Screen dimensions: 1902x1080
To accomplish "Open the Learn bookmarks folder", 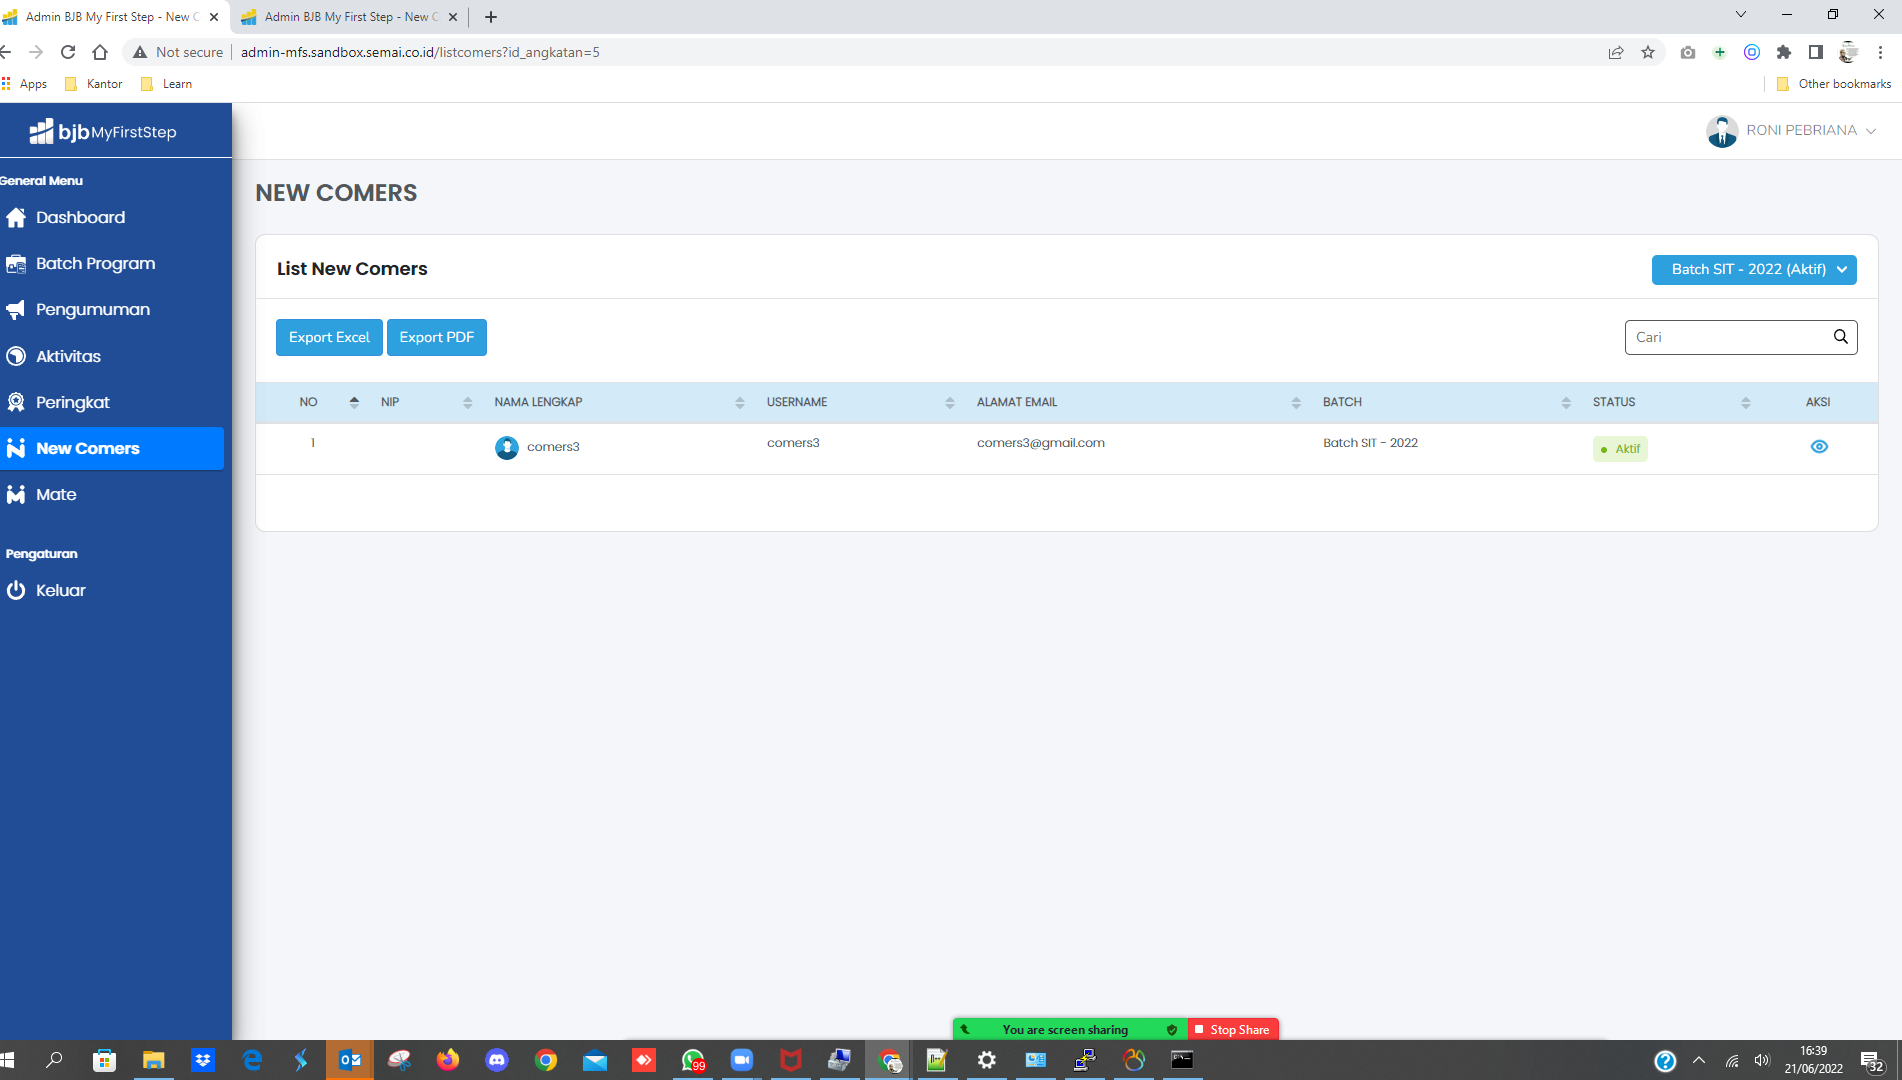I will tap(167, 84).
